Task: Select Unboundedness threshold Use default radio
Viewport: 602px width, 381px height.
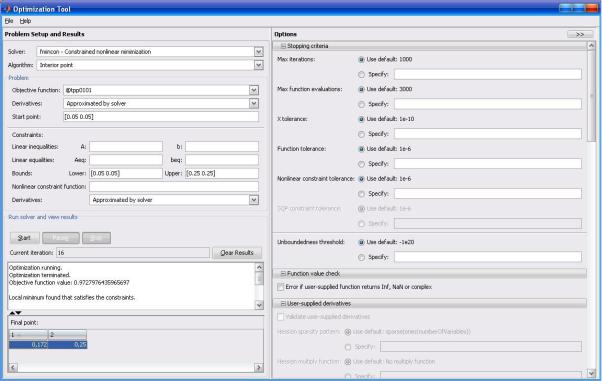Action: tap(361, 242)
